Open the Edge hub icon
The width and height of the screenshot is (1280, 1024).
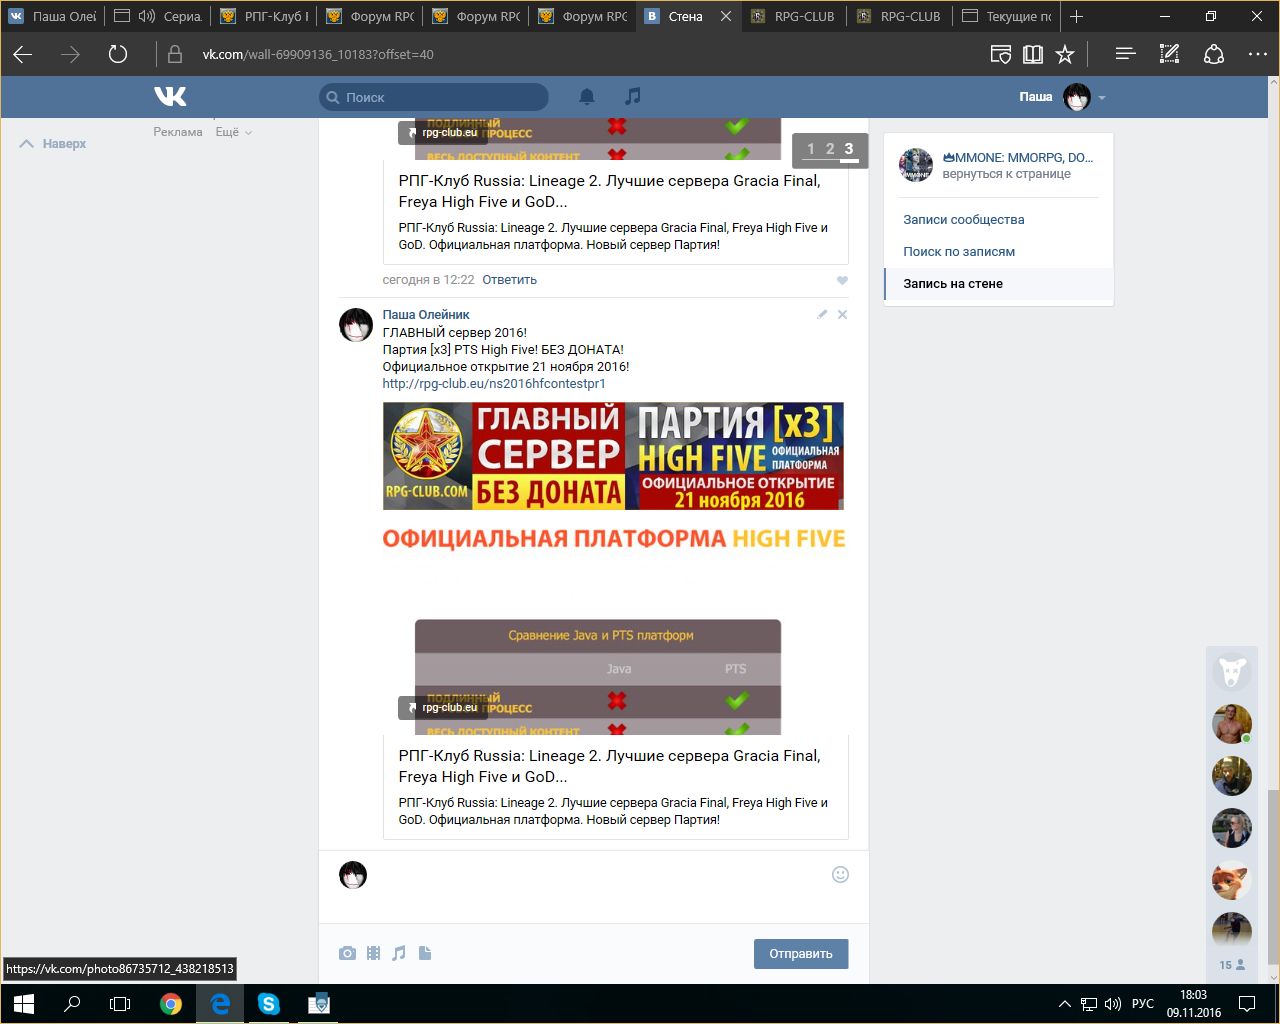(1125, 54)
